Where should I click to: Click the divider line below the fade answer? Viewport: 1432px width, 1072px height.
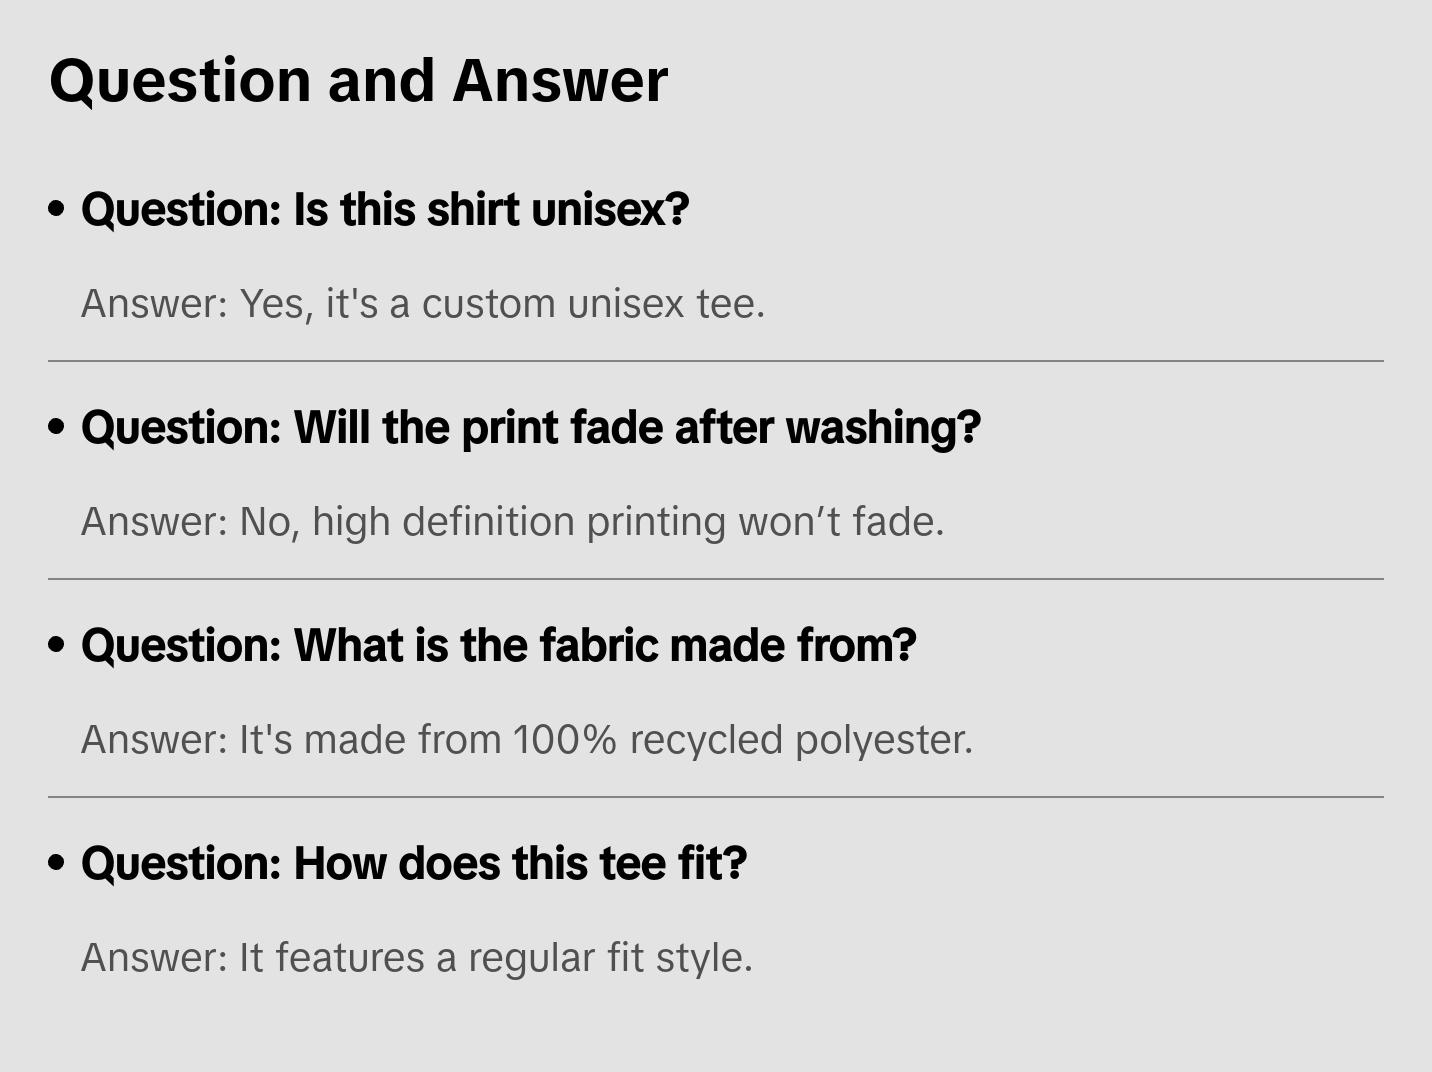point(716,579)
